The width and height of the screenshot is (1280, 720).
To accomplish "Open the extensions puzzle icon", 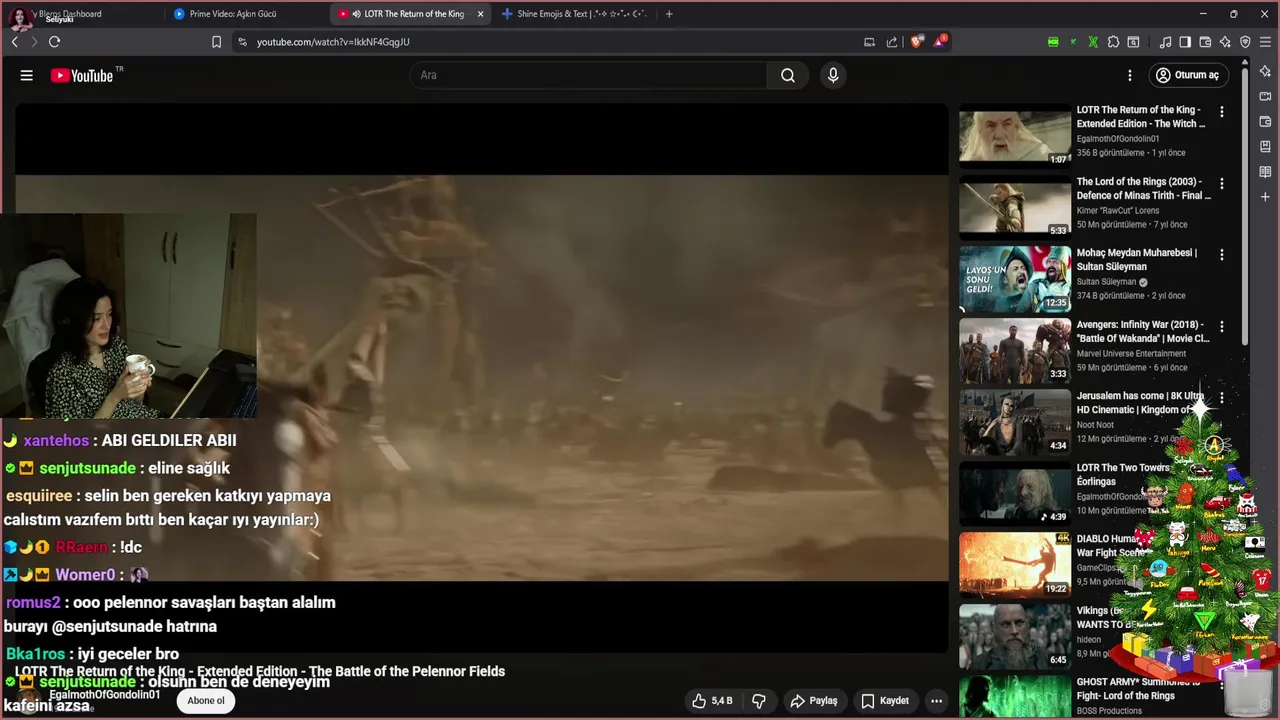I will pyautogui.click(x=1113, y=42).
